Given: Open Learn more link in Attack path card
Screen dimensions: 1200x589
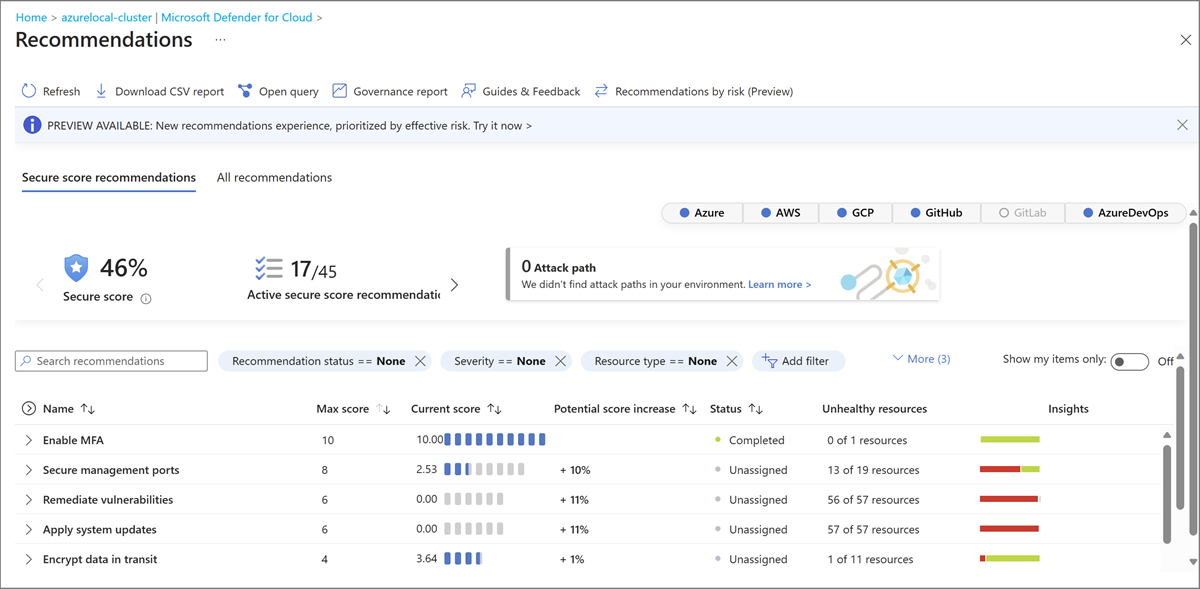Looking at the screenshot, I should pyautogui.click(x=779, y=285).
